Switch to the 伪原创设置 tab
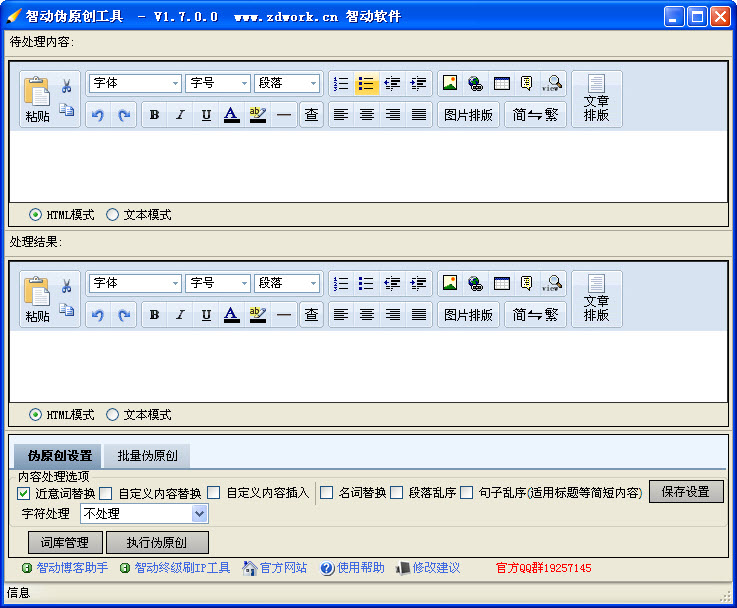Viewport: 737px width, 608px height. pyautogui.click(x=59, y=456)
